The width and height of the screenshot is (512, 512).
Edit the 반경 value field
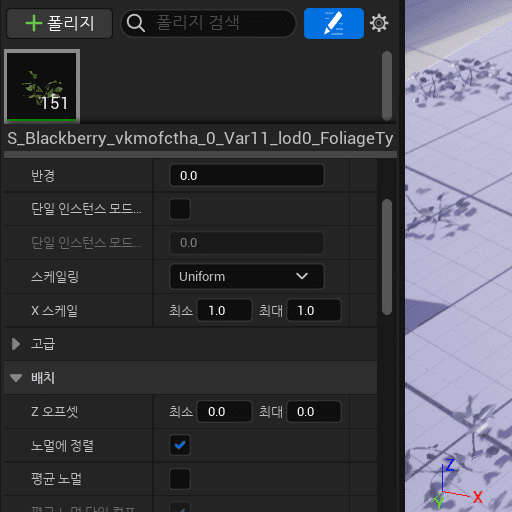247,175
